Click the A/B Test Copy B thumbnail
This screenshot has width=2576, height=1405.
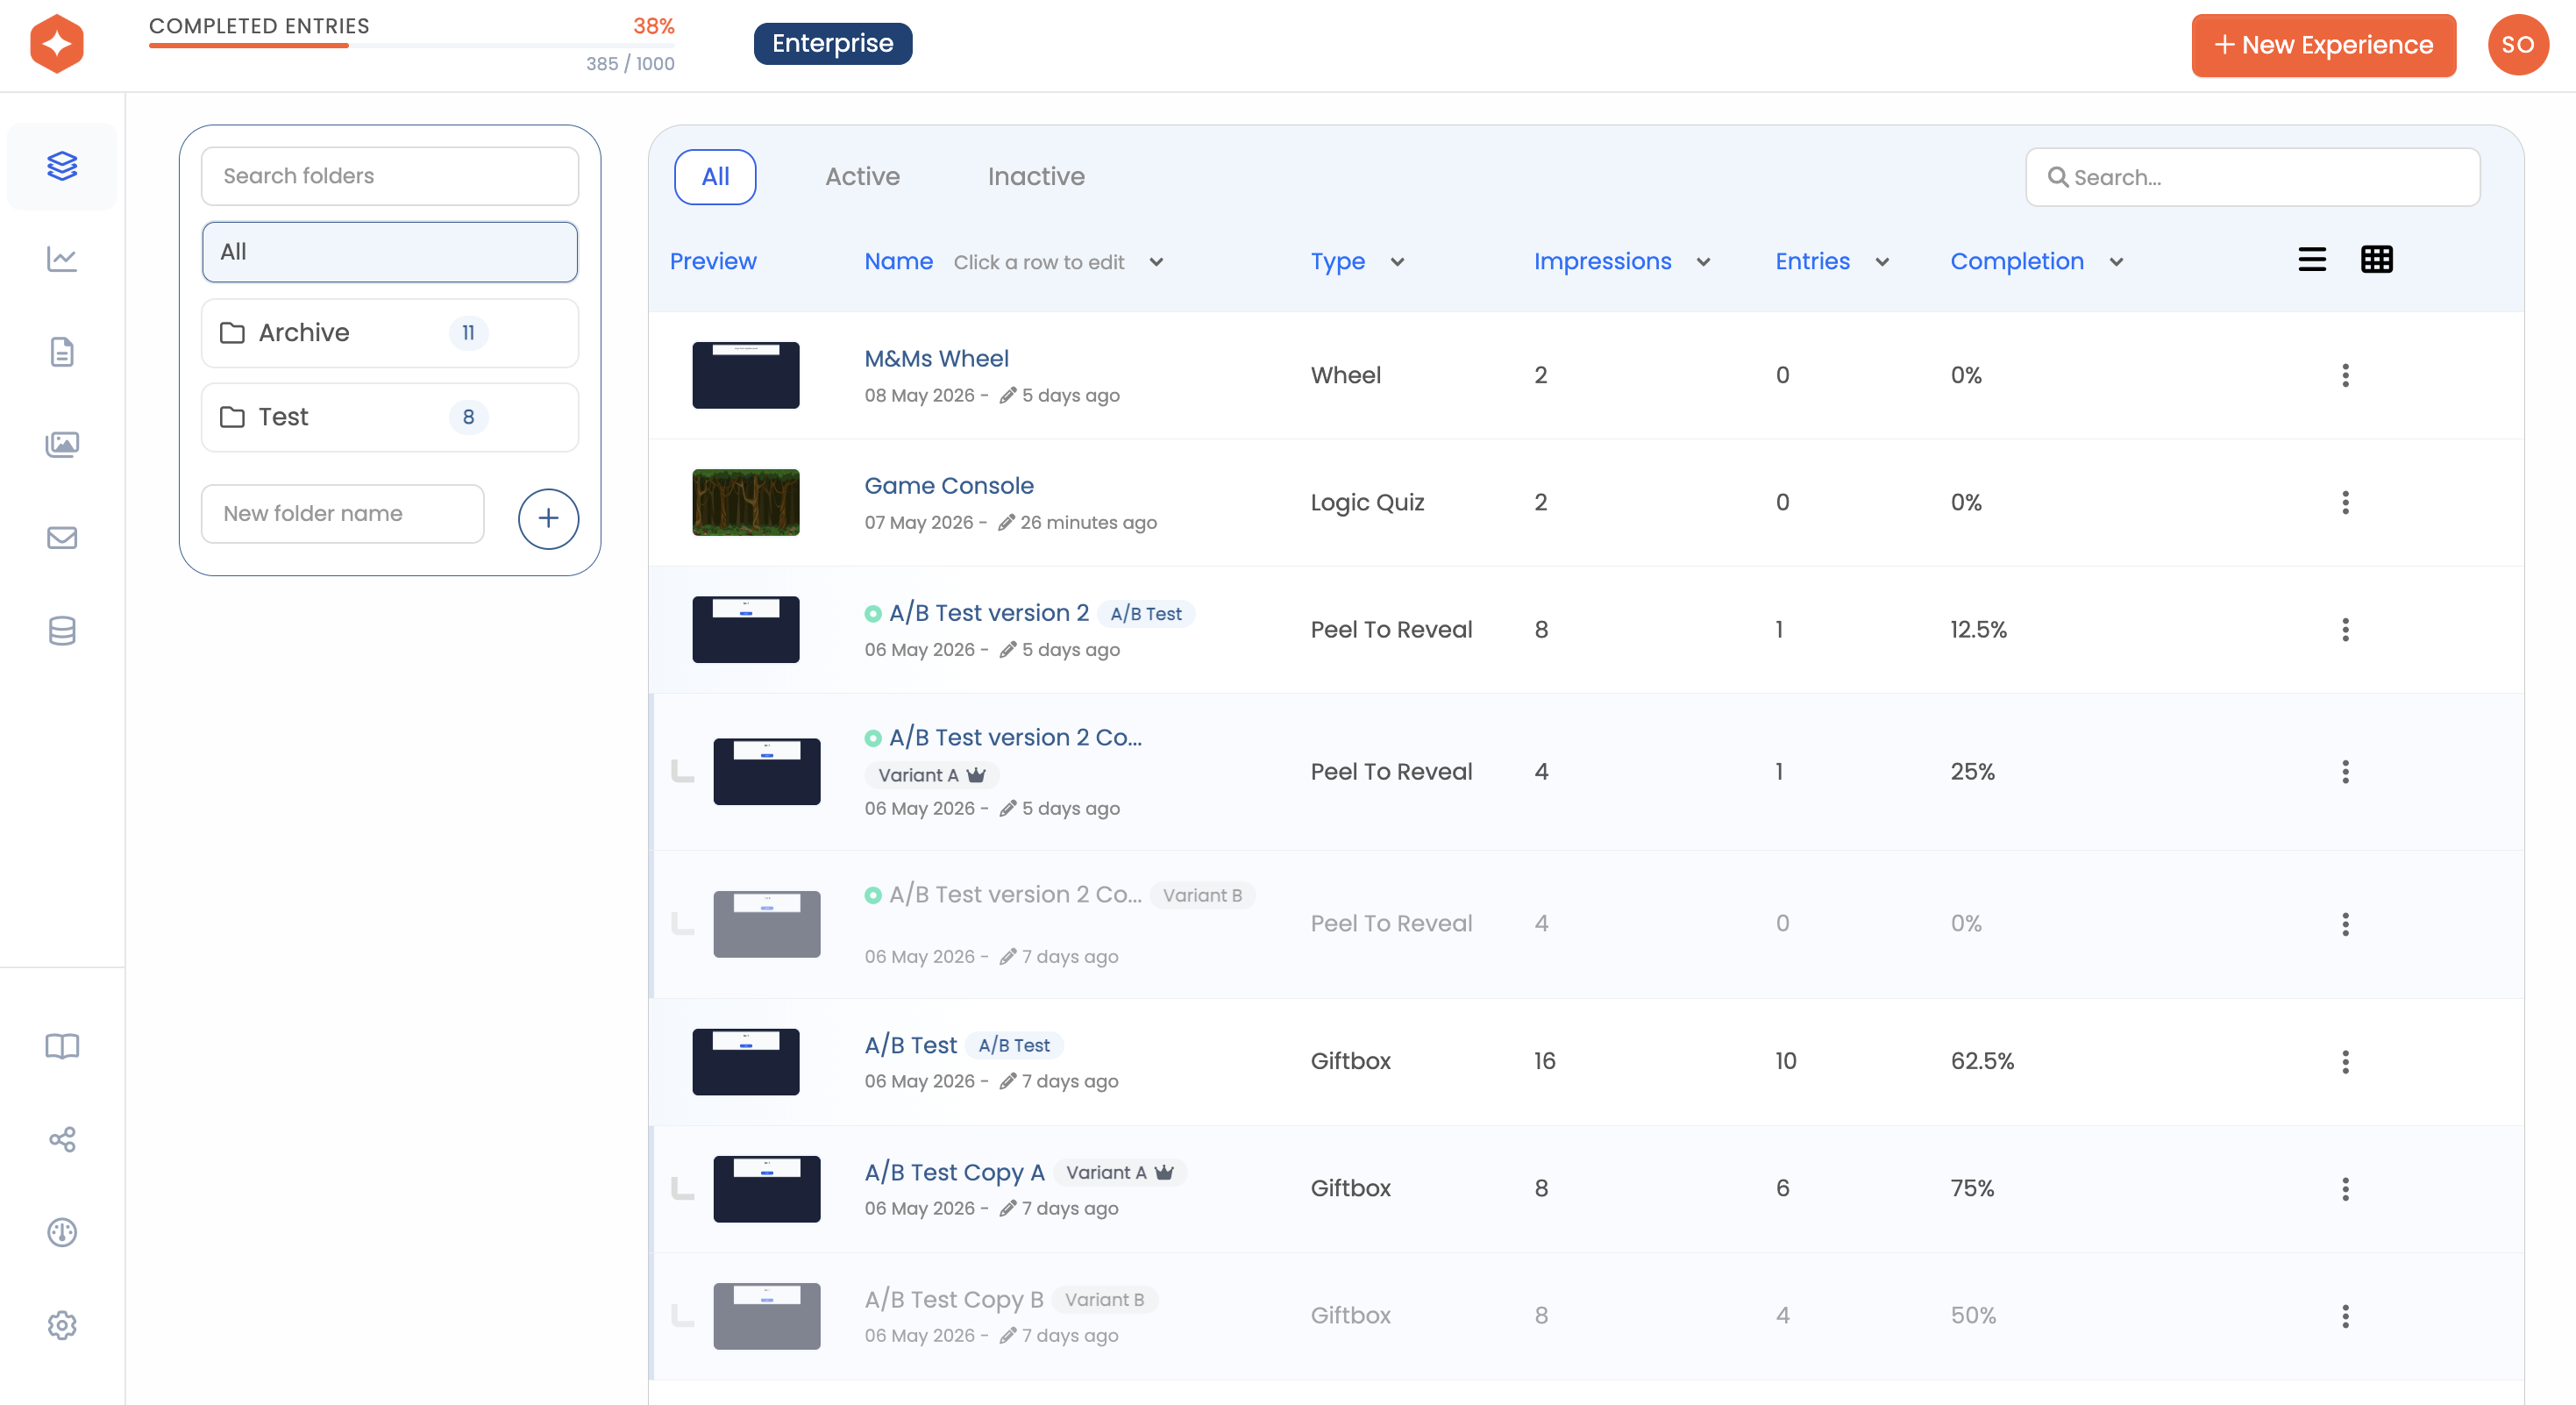point(766,1316)
